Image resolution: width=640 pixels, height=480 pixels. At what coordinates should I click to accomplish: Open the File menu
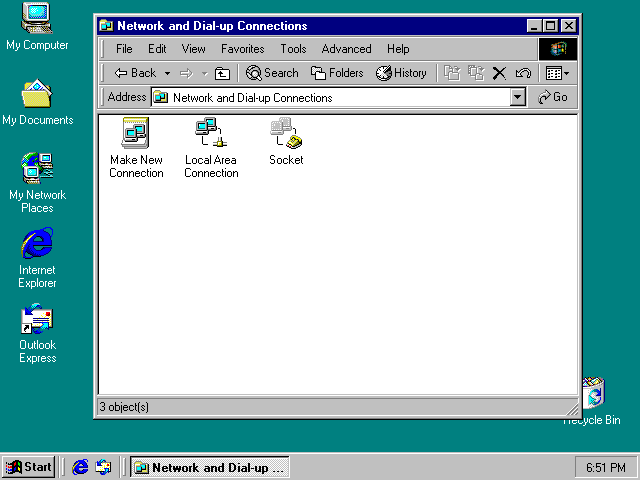[x=124, y=49]
